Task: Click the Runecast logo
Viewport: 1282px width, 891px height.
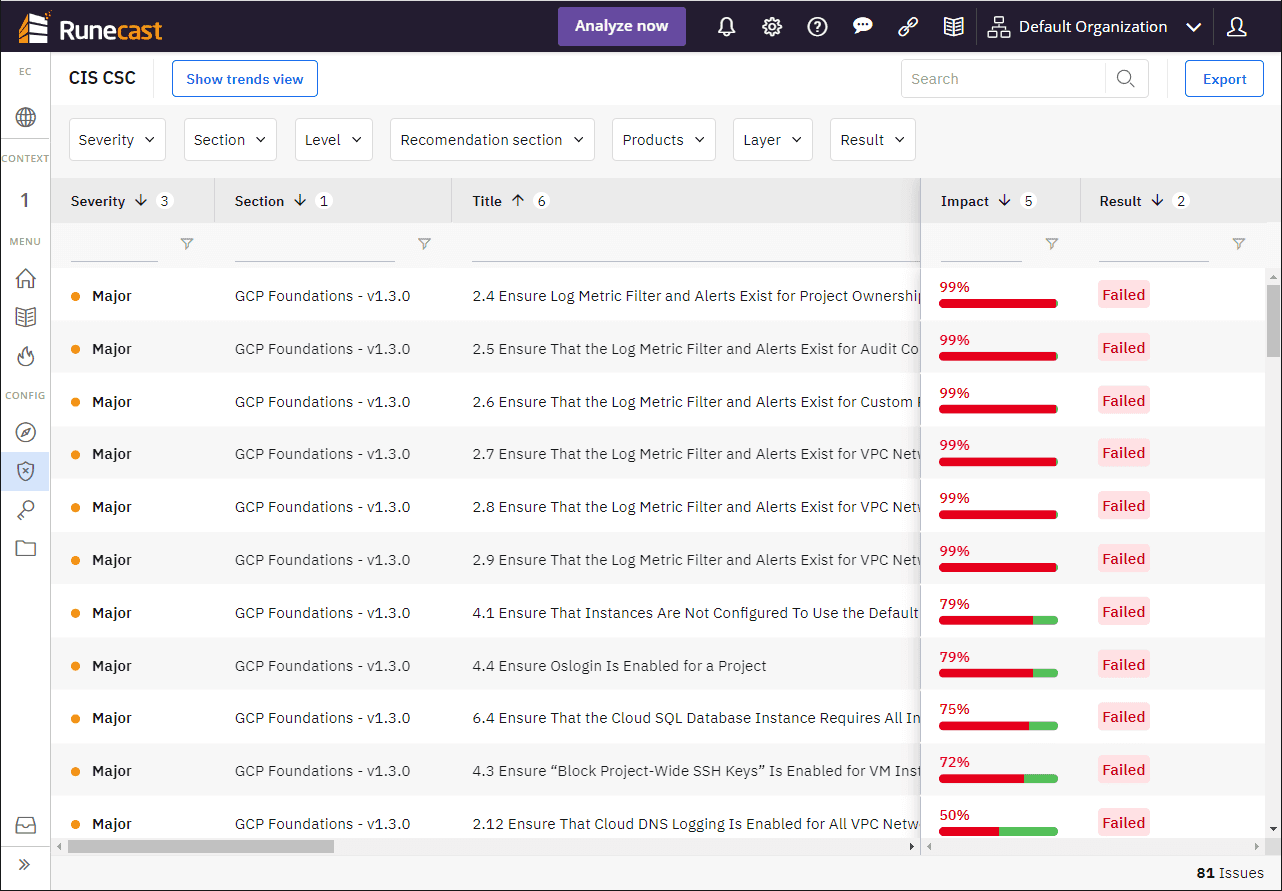Action: coord(91,27)
